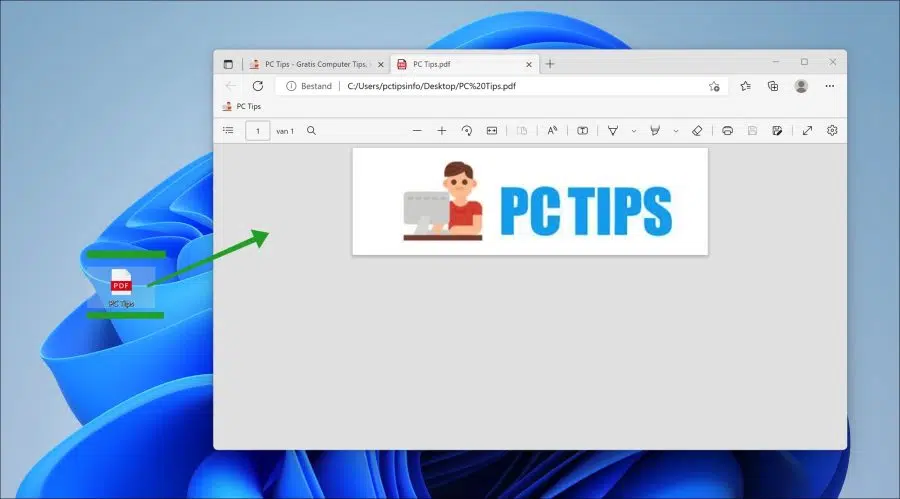Add this page to favorites
The height and width of the screenshot is (499, 900).
(x=714, y=86)
